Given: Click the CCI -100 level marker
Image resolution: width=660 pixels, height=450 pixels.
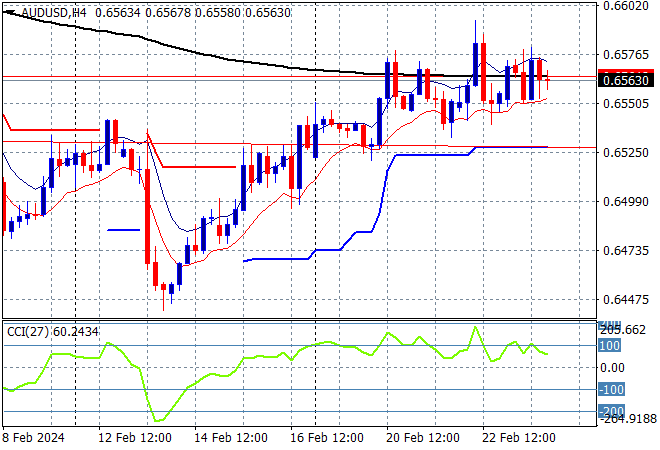Looking at the screenshot, I should (611, 389).
